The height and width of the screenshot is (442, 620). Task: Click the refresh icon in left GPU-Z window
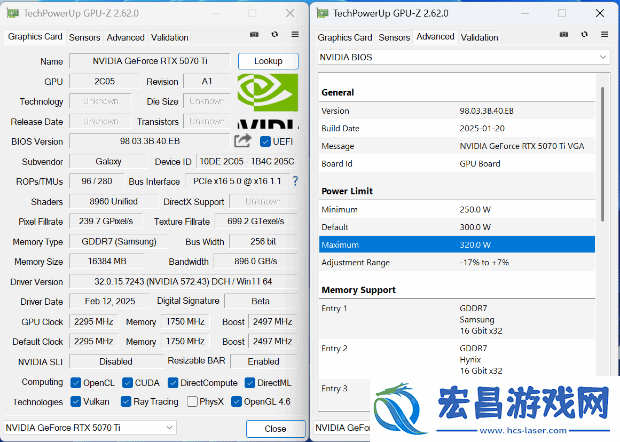click(x=274, y=34)
